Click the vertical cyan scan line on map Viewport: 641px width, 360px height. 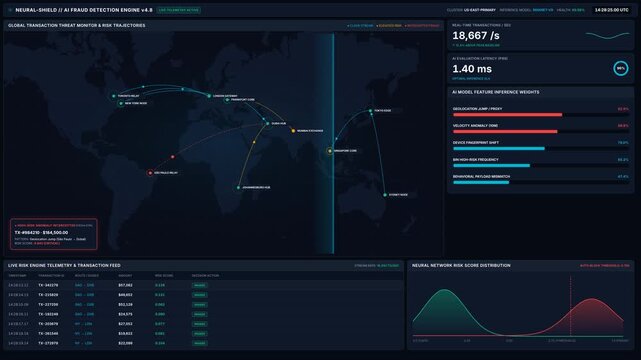333,143
